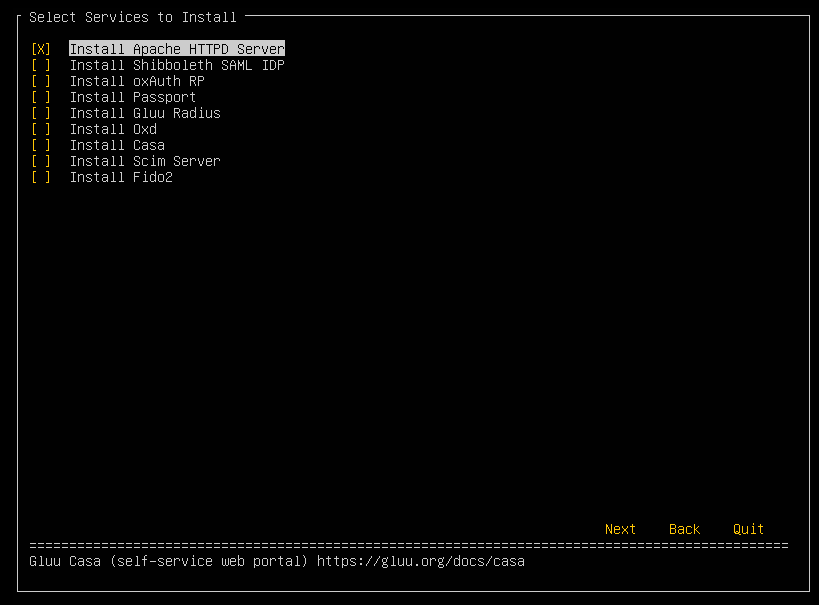Click the Install Casa label text
Image resolution: width=819 pixels, height=605 pixels.
click(117, 145)
